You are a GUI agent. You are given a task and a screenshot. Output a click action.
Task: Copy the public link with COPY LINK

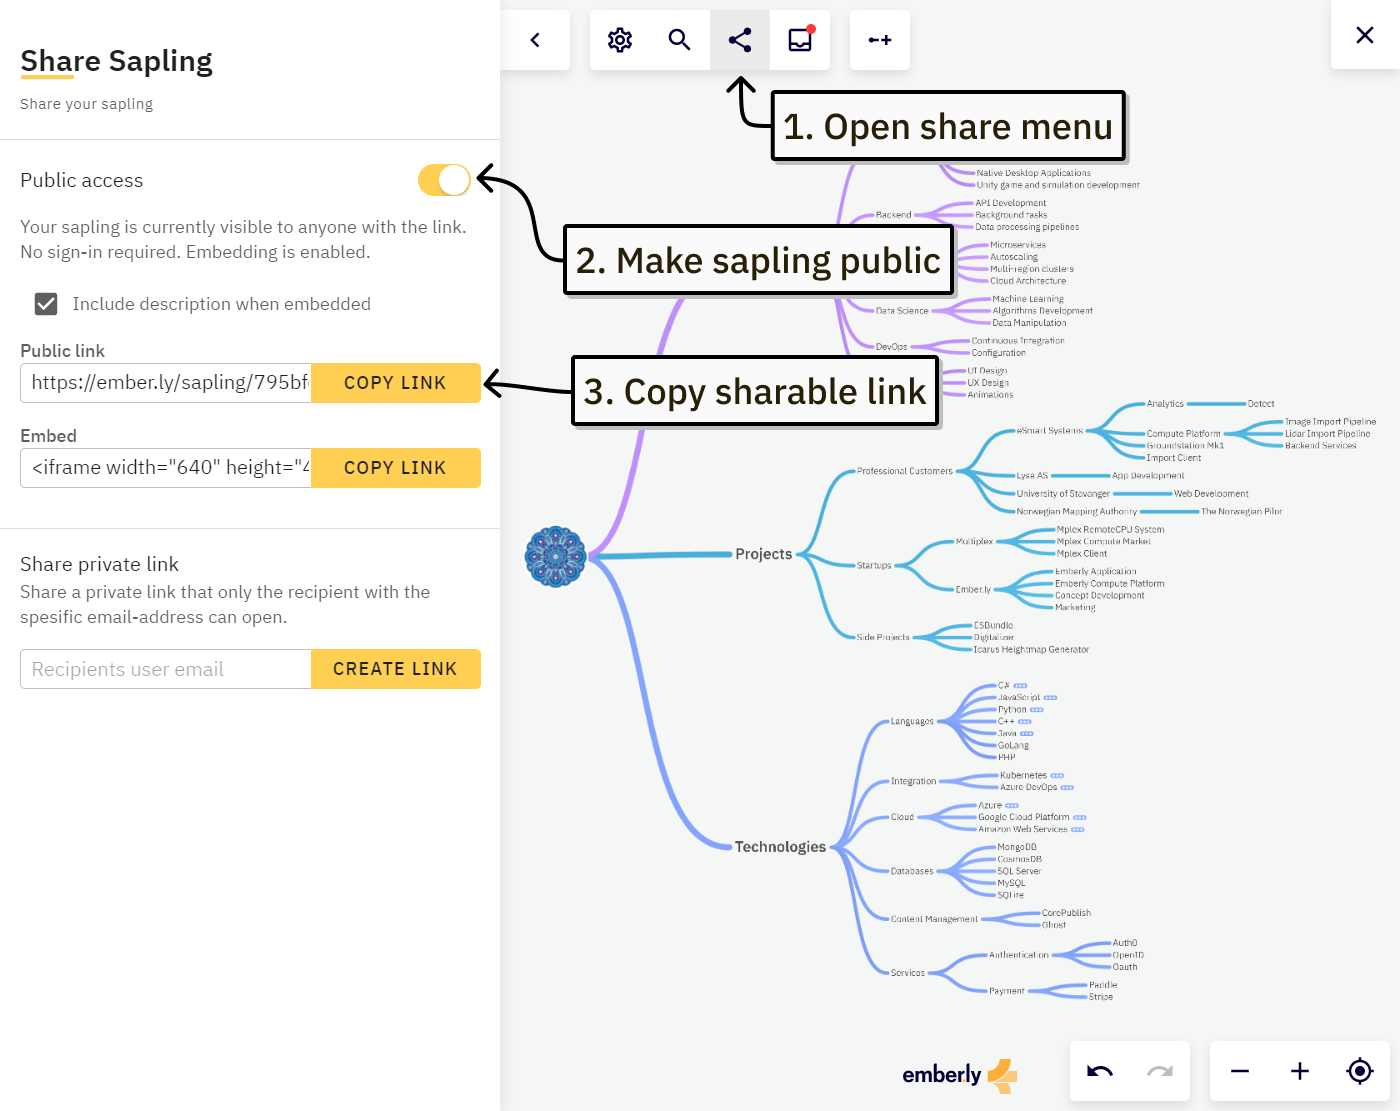395,383
